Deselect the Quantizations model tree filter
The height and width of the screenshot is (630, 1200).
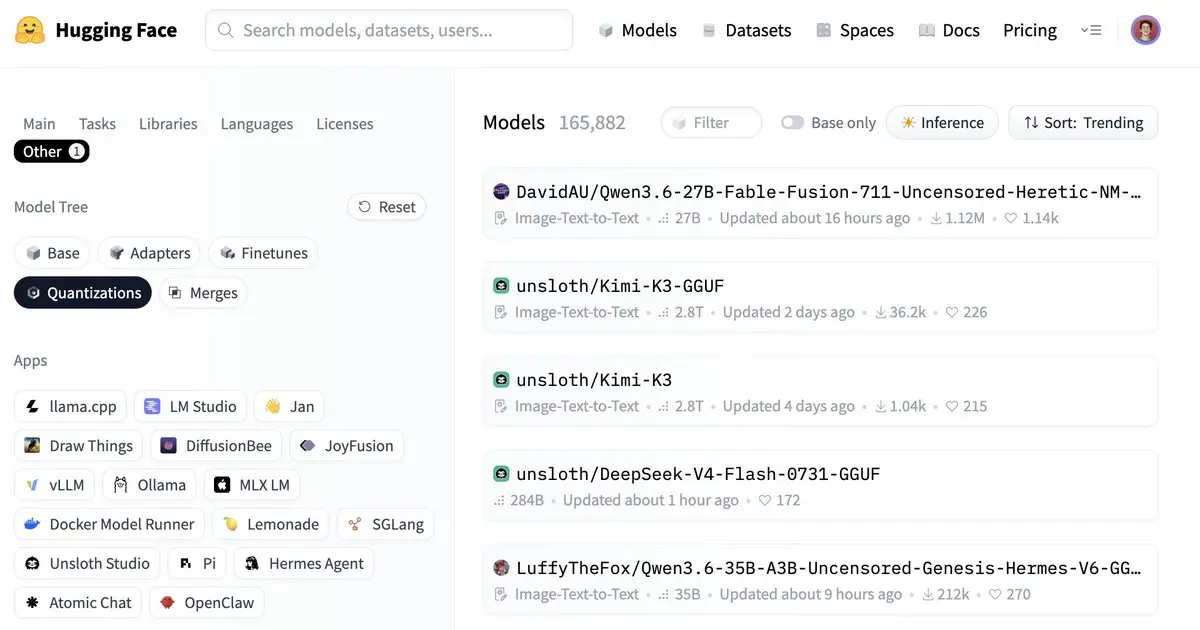(83, 293)
